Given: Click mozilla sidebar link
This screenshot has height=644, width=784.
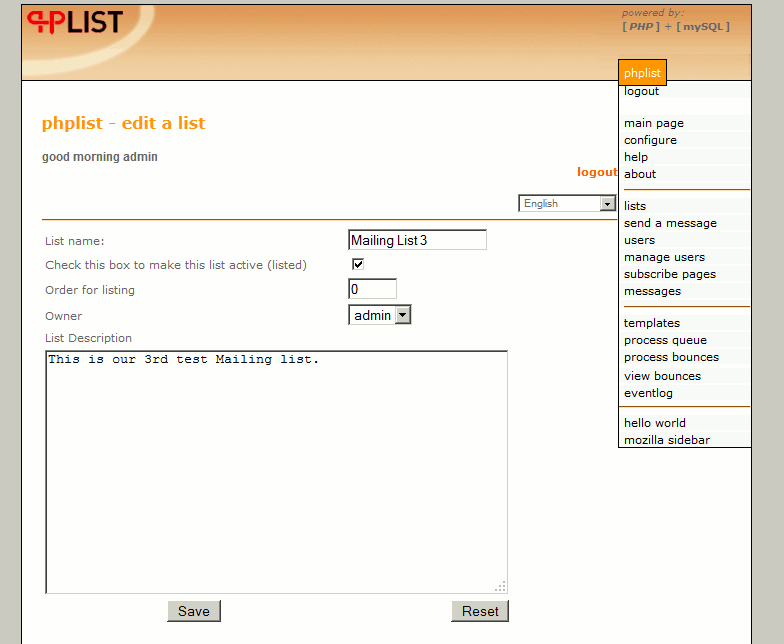Looking at the screenshot, I should pos(666,440).
